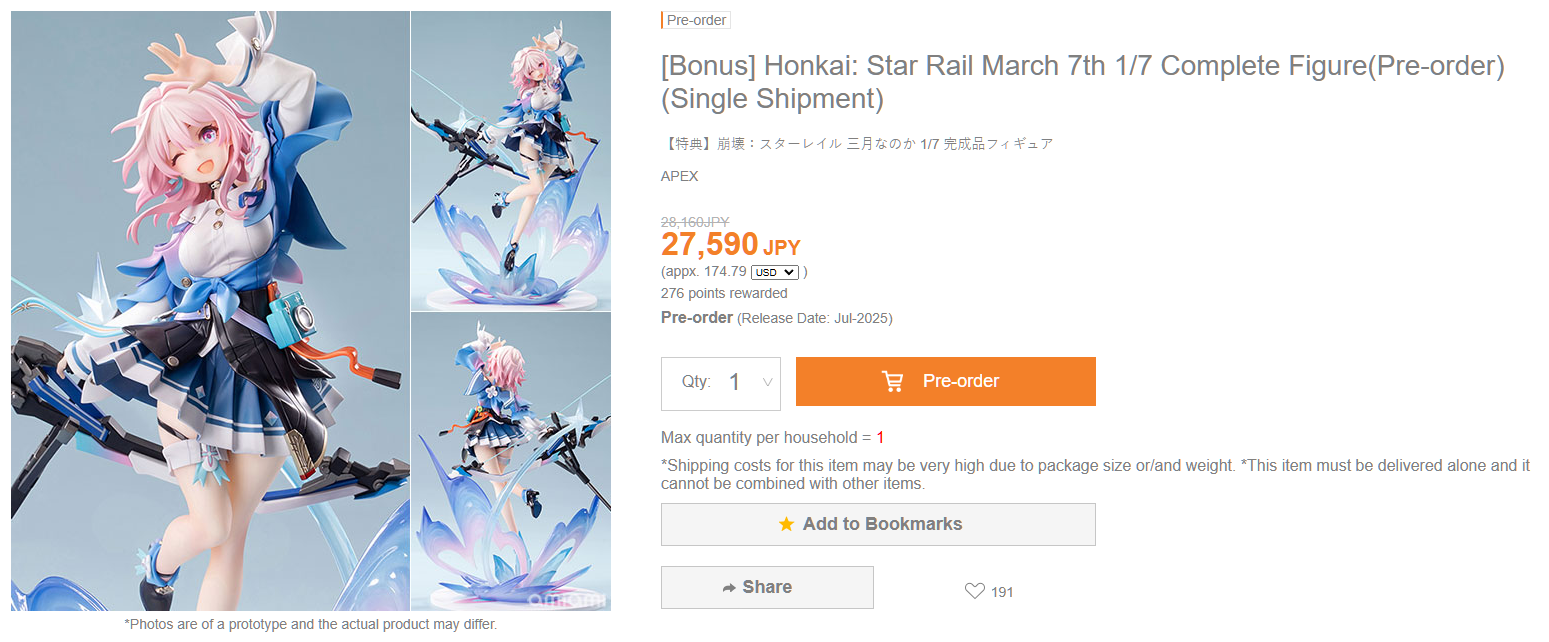Image resolution: width=1549 pixels, height=642 pixels.
Task: Click the yellow star bookmark icon
Action: pos(787,524)
